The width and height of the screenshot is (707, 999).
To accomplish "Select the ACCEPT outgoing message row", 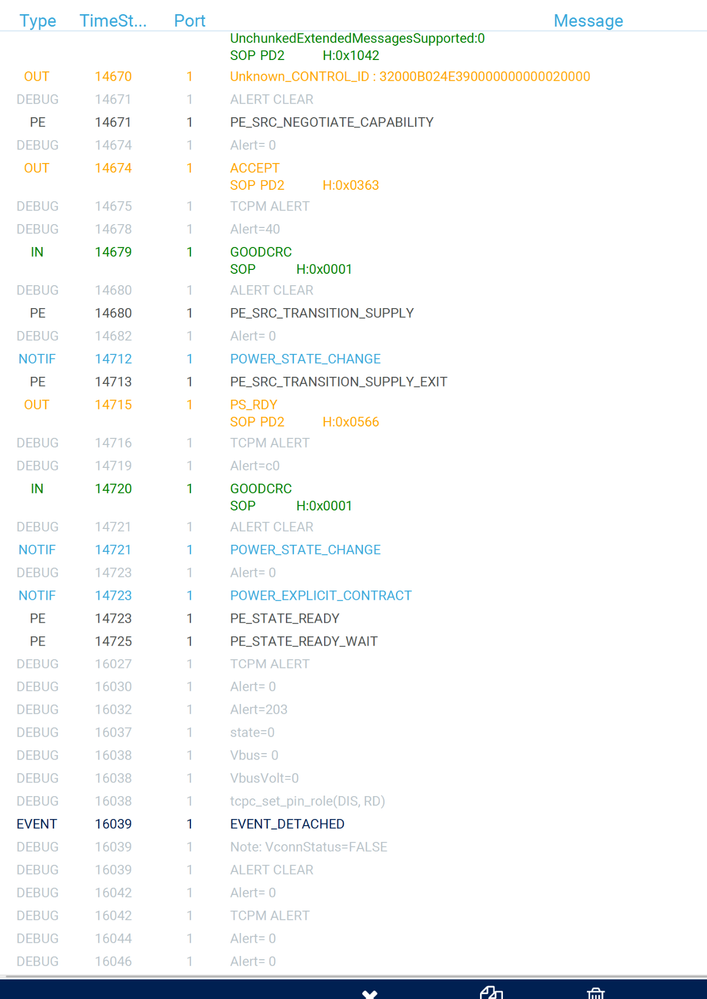I will tap(354, 176).
